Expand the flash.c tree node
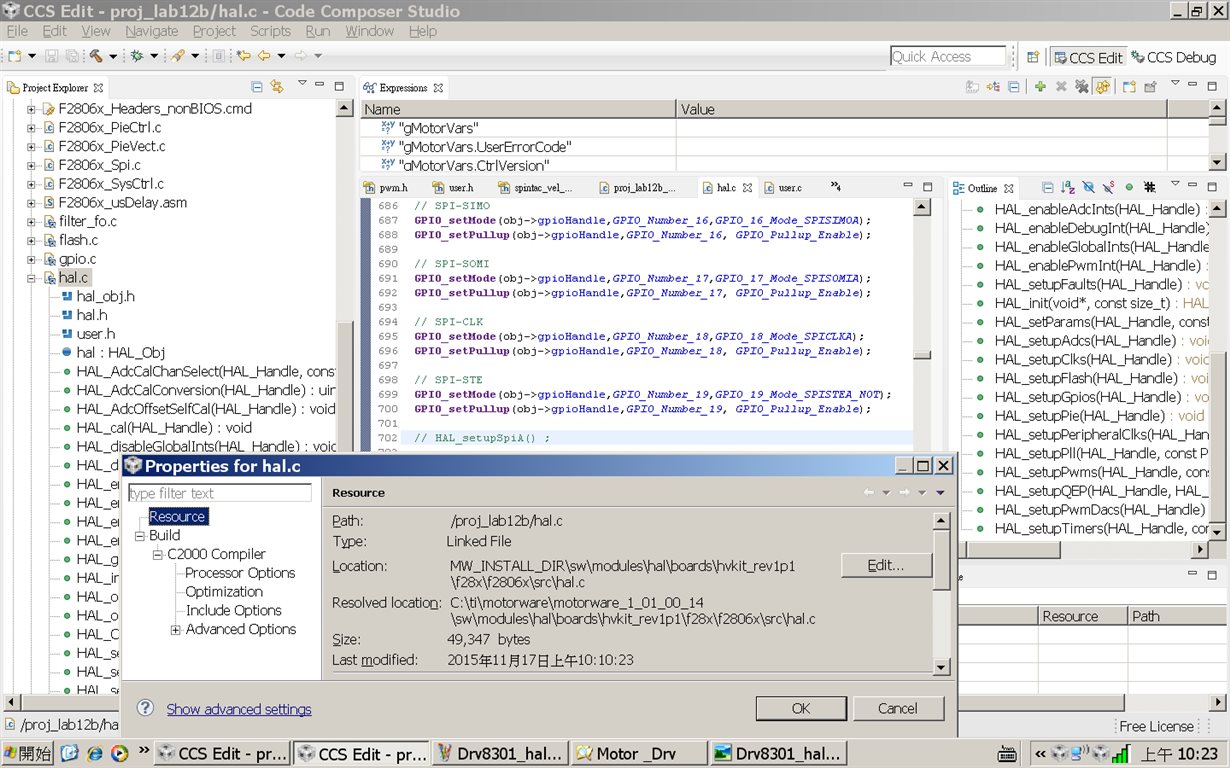1230x768 pixels. tap(31, 240)
